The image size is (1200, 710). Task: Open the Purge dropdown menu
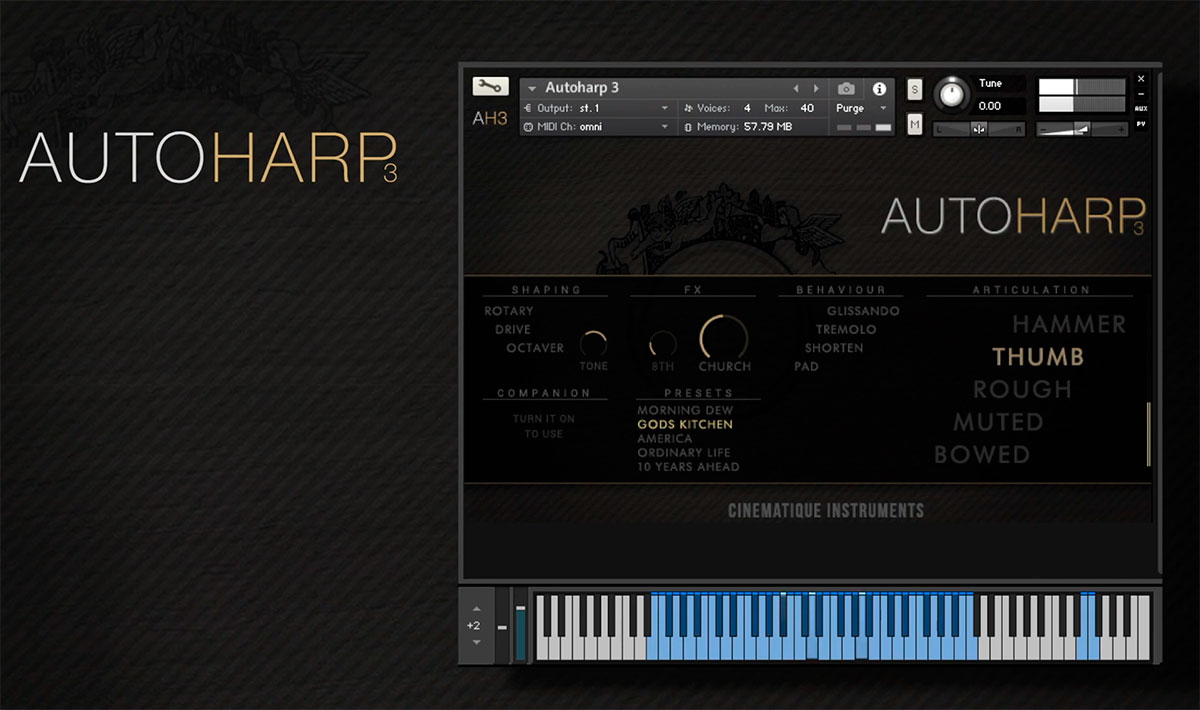862,108
